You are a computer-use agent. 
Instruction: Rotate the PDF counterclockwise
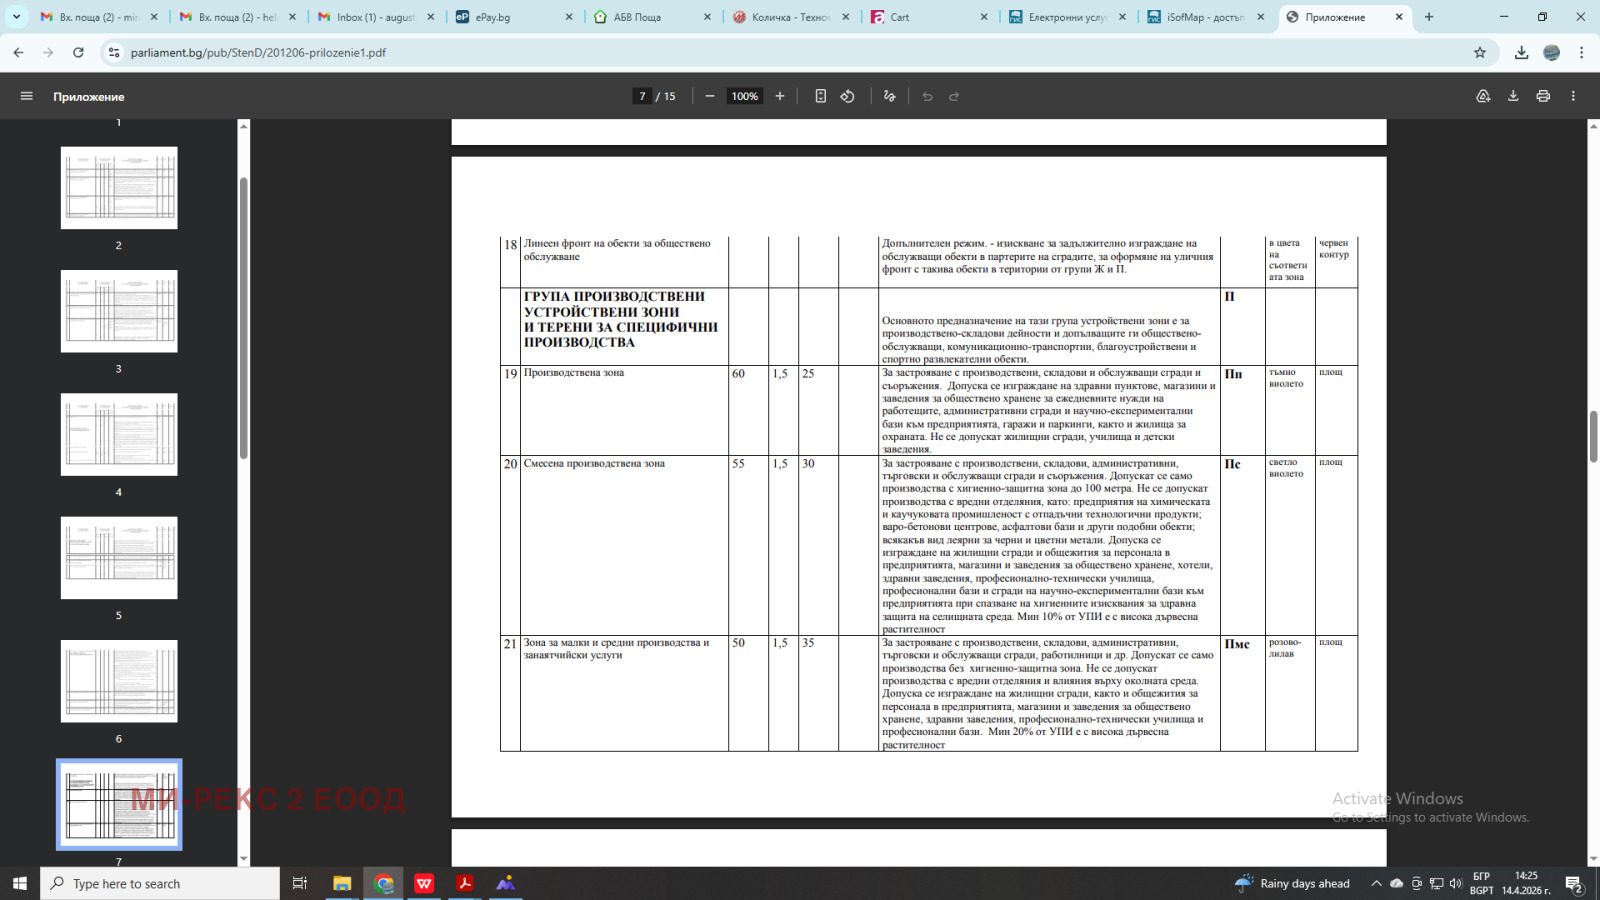click(847, 96)
